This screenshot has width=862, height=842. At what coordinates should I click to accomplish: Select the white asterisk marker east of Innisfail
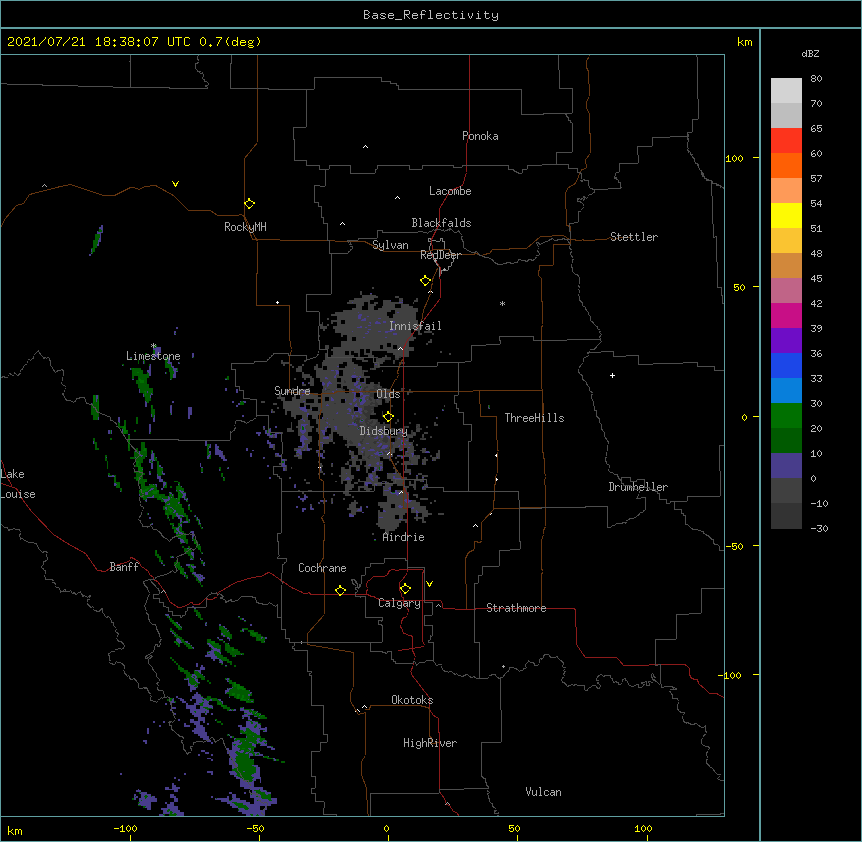(x=502, y=303)
